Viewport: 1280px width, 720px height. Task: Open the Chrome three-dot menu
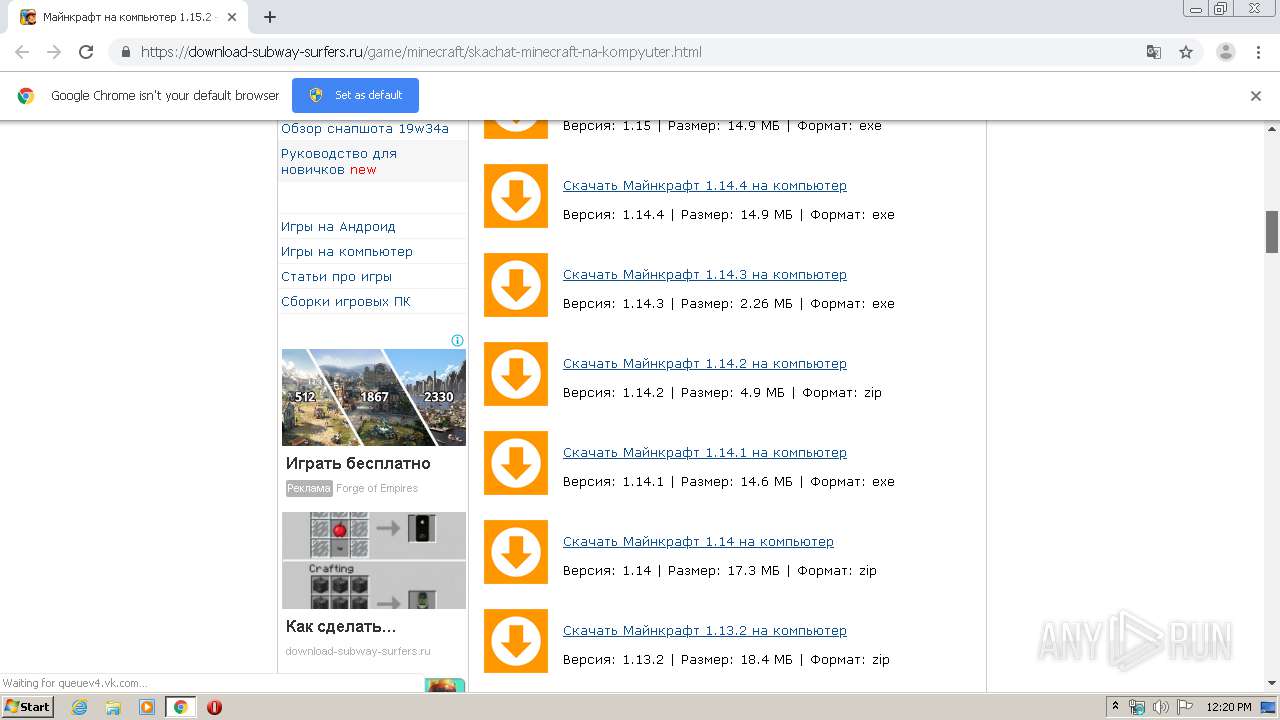(1258, 52)
